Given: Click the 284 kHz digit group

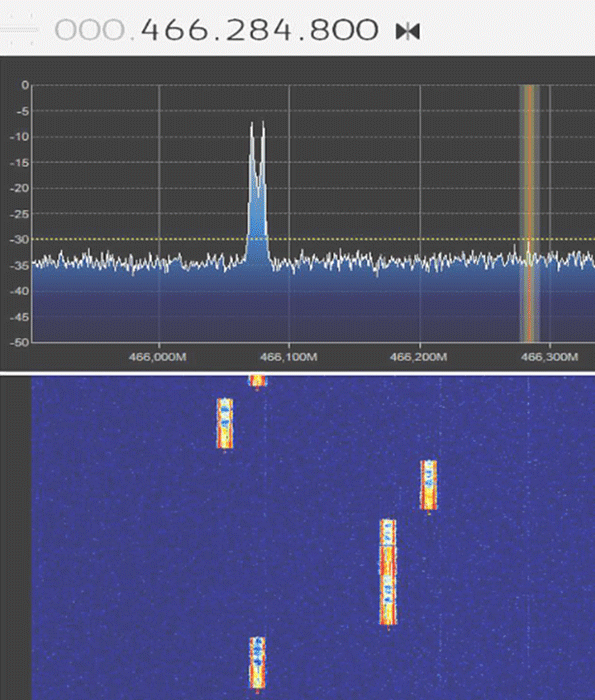Looking at the screenshot, I should [x=259, y=30].
